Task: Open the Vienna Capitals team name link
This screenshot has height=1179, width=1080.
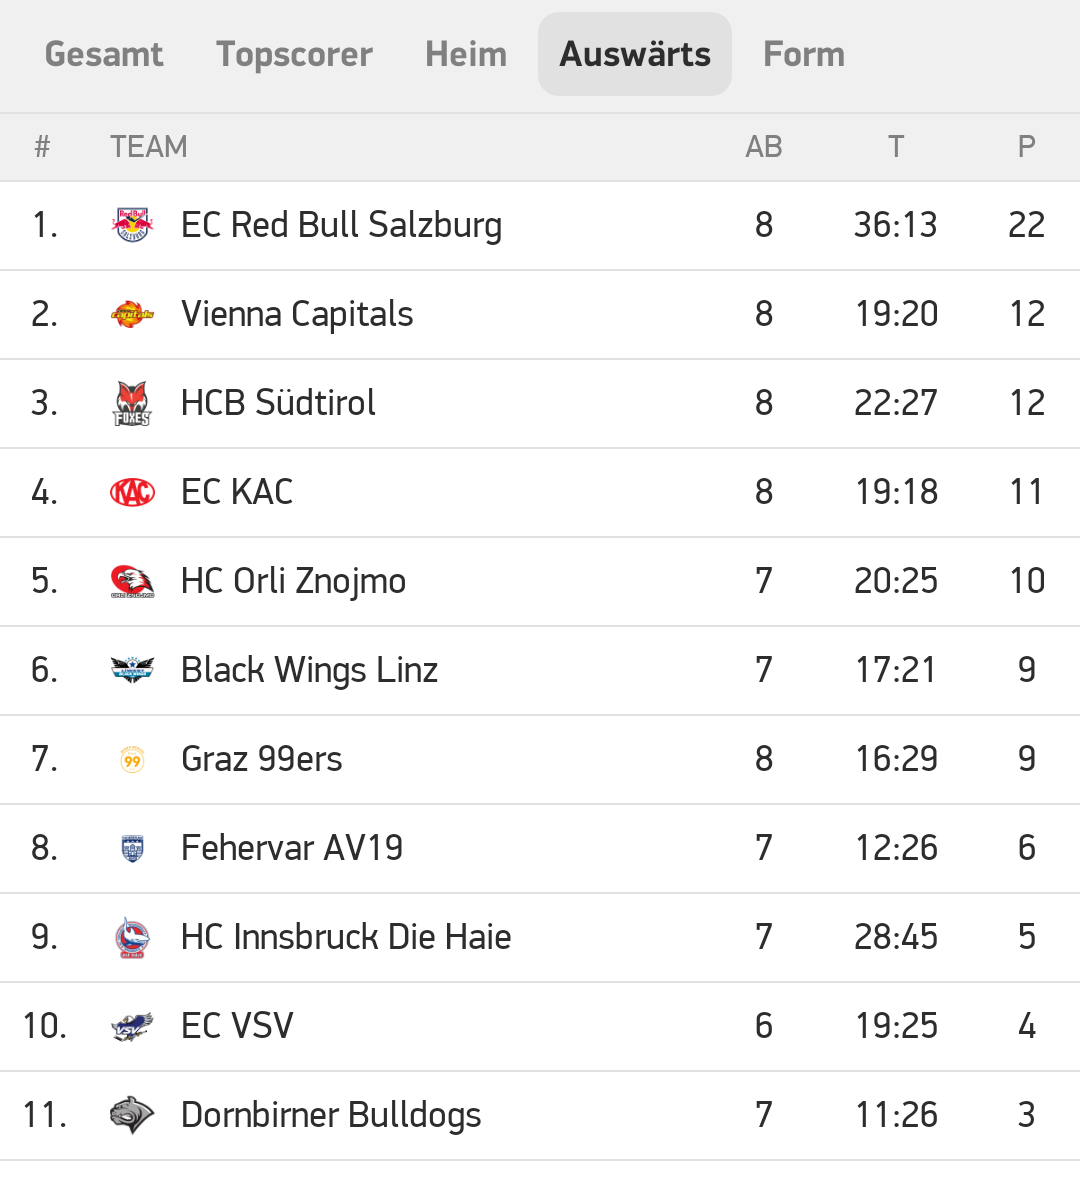Action: coord(297,314)
